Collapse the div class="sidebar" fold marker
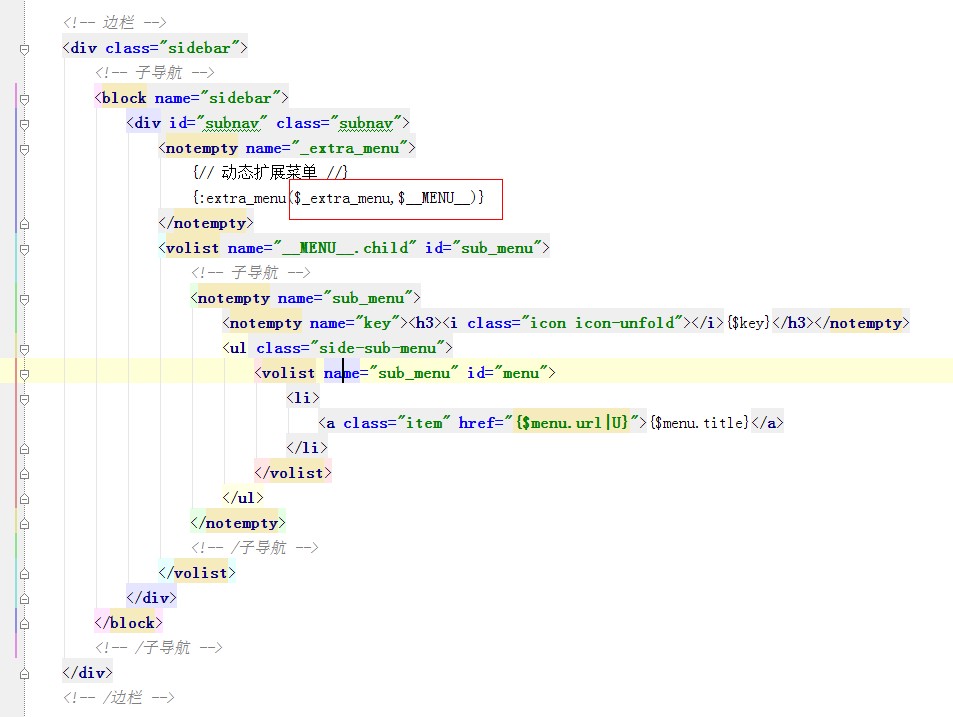This screenshot has height=717, width=953. (x=23, y=47)
